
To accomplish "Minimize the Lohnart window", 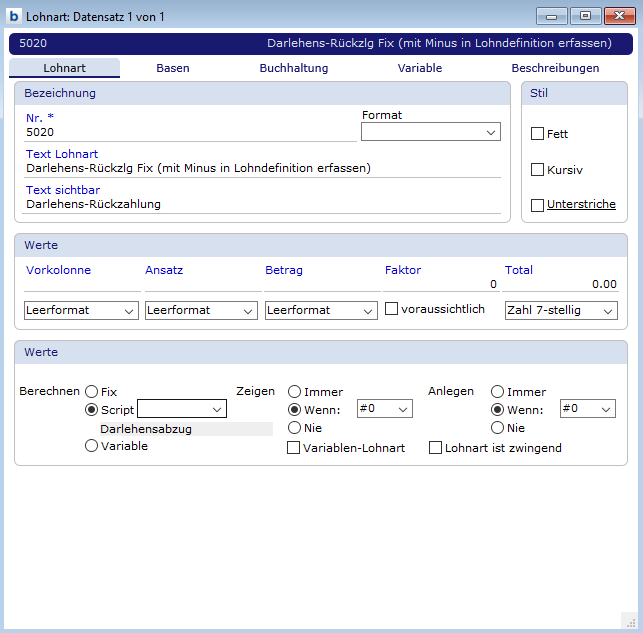I will coord(551,16).
